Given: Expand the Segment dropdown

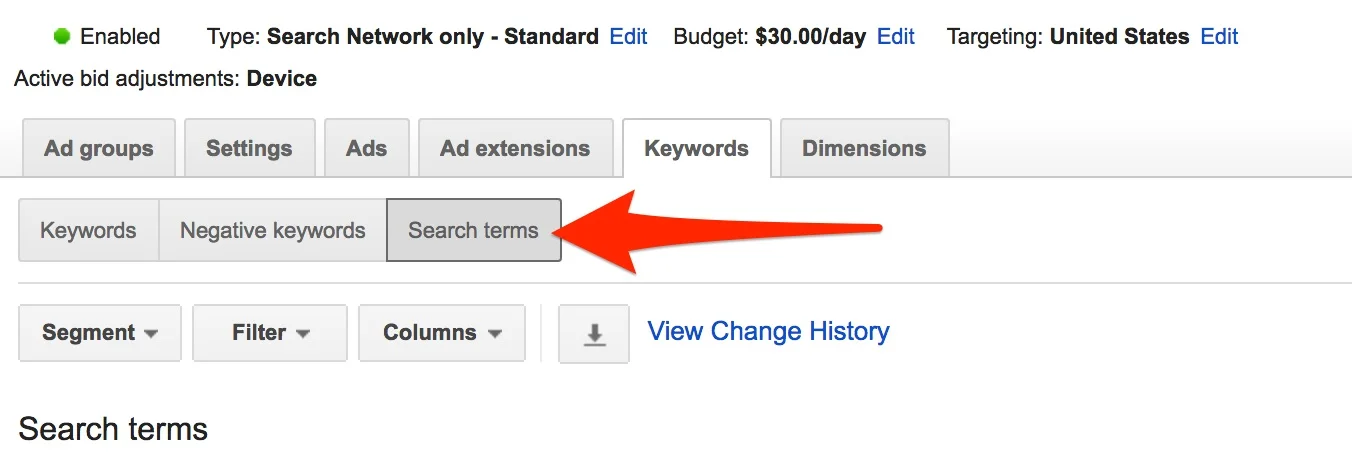Looking at the screenshot, I should [100, 333].
